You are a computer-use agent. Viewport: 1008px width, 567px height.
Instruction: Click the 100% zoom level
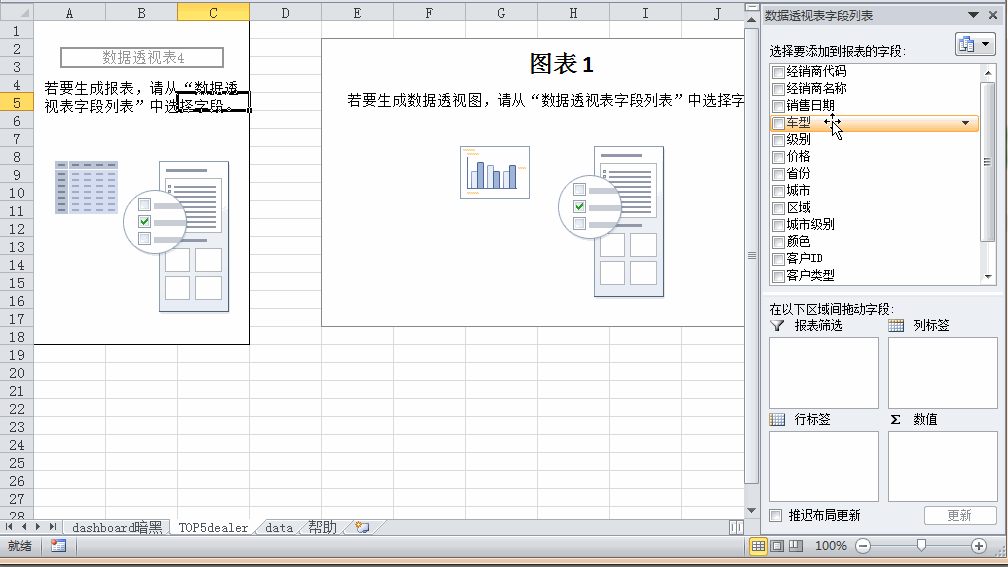831,546
